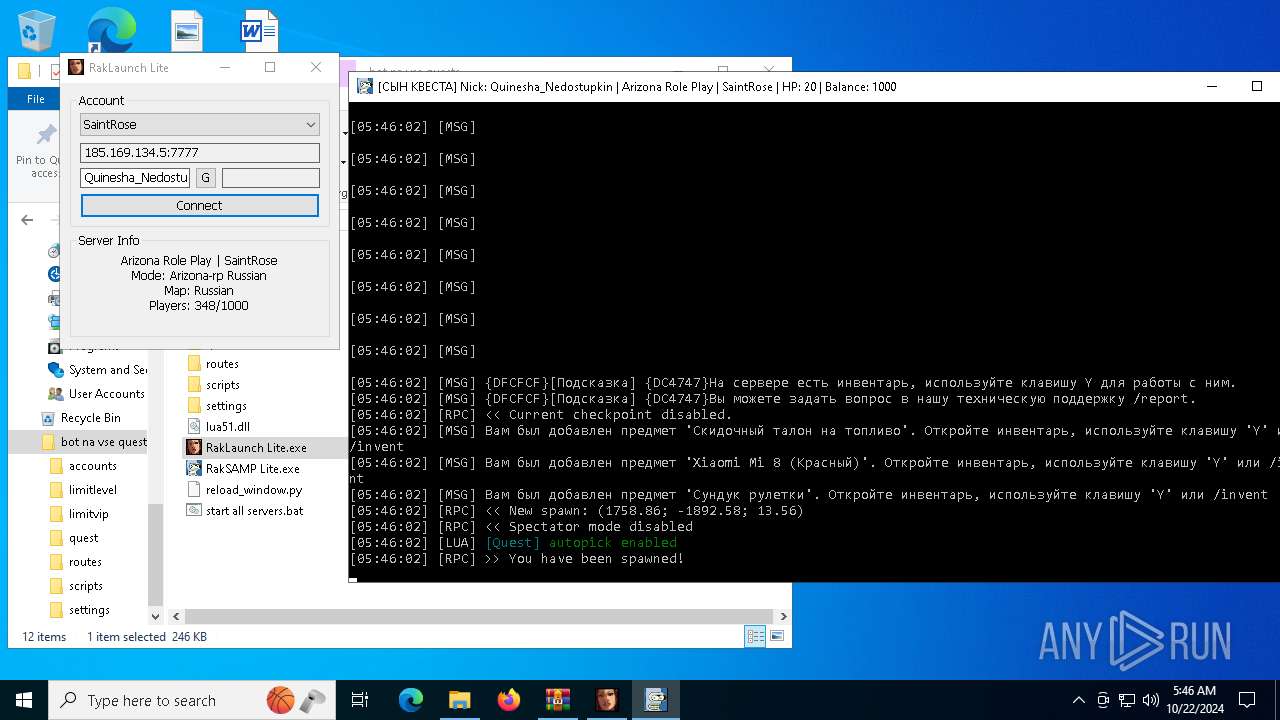
Task: Open Microsoft Edge desktop shortcut
Action: point(111,30)
